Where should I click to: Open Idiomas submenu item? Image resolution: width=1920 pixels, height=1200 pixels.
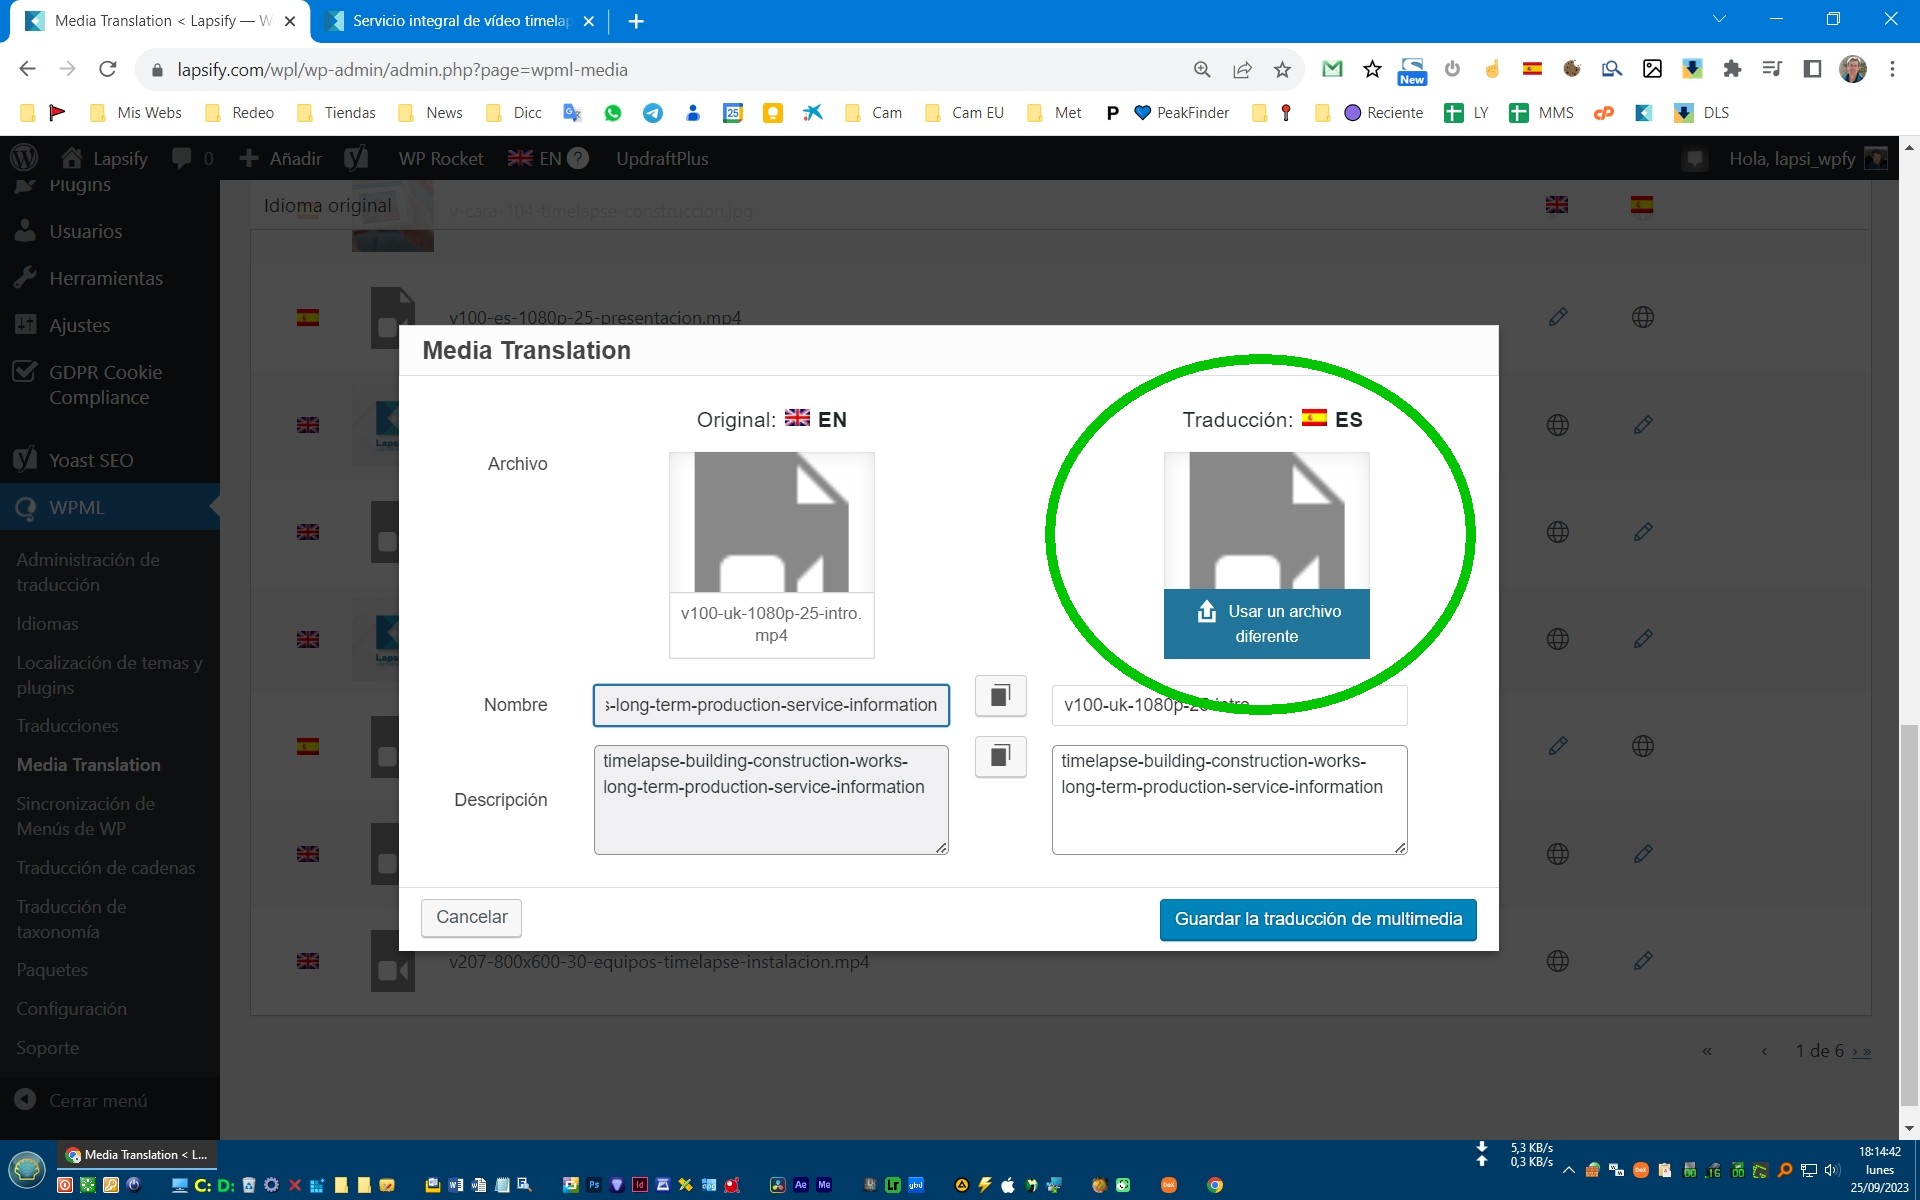pyautogui.click(x=47, y=624)
